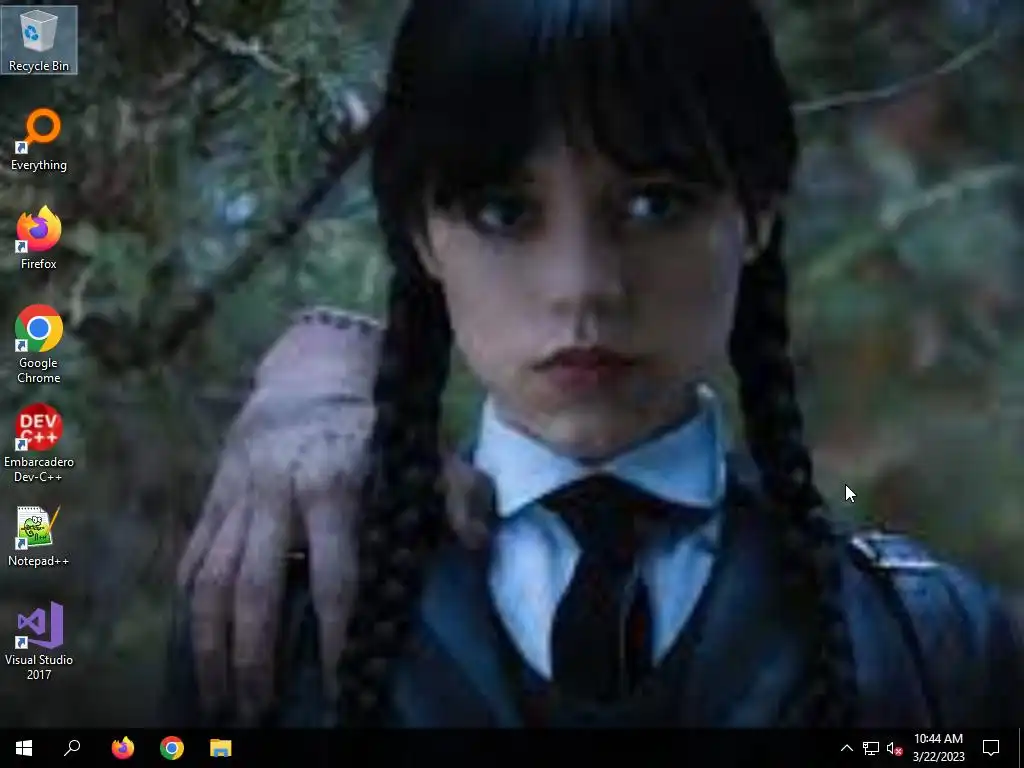The height and width of the screenshot is (768, 1024).
Task: Show hidden system tray icons
Action: [846, 748]
